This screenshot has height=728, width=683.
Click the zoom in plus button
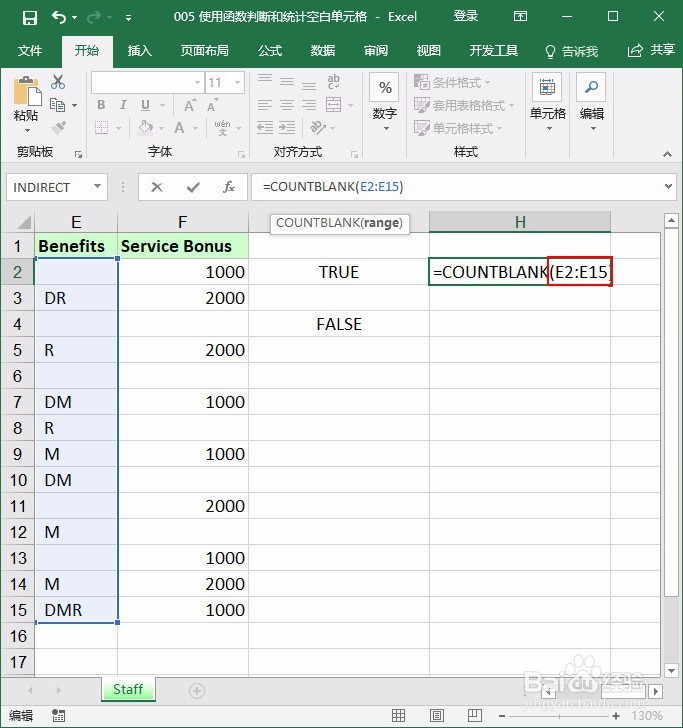[x=616, y=716]
